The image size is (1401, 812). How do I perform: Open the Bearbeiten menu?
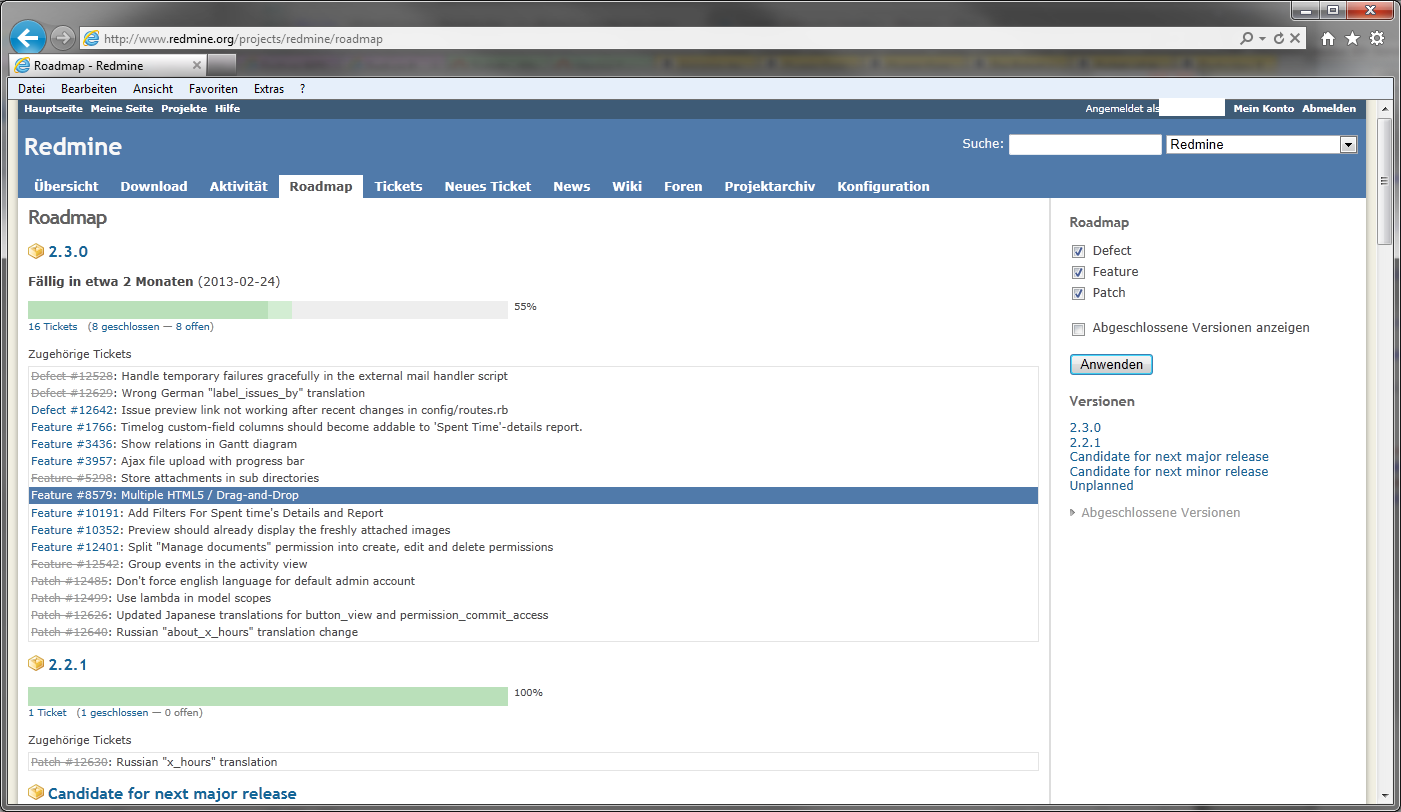[x=89, y=89]
